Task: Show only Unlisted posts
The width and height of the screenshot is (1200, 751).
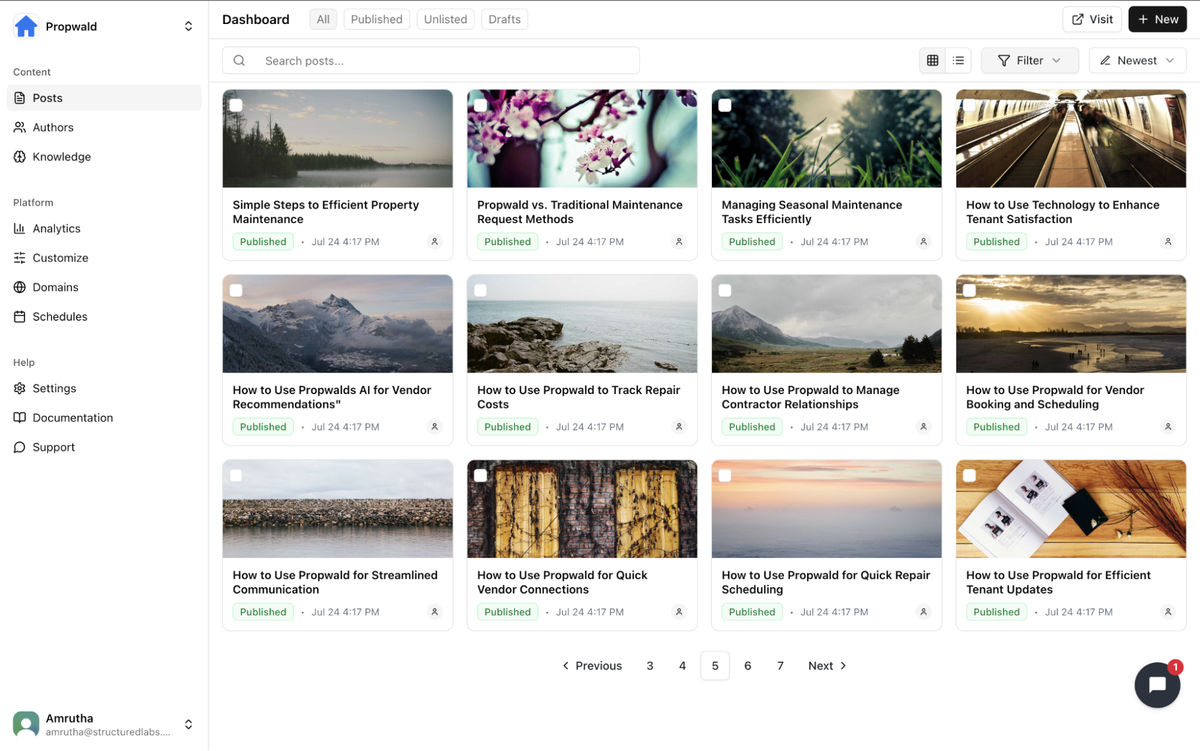Action: 445,18
